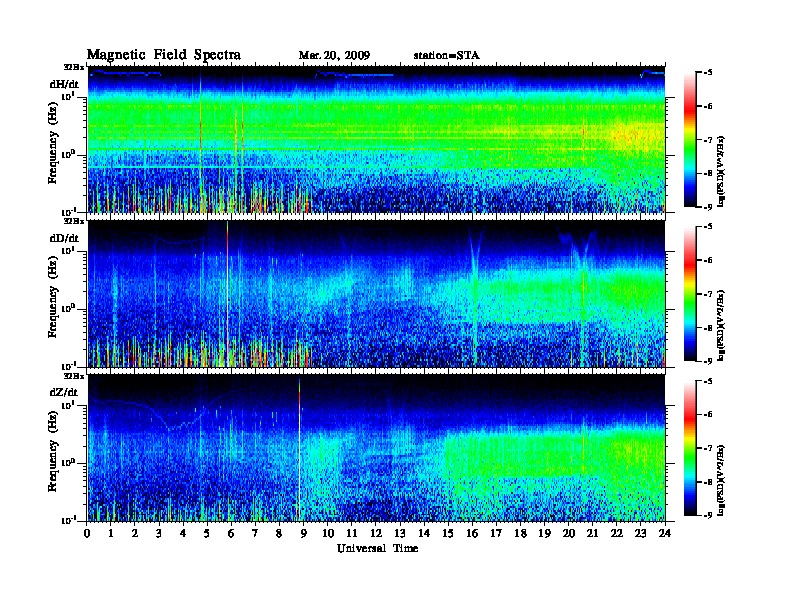Viewport: 792px width, 612px height.
Task: Click the hour "14" tick label on time axis
Action: pyautogui.click(x=424, y=533)
